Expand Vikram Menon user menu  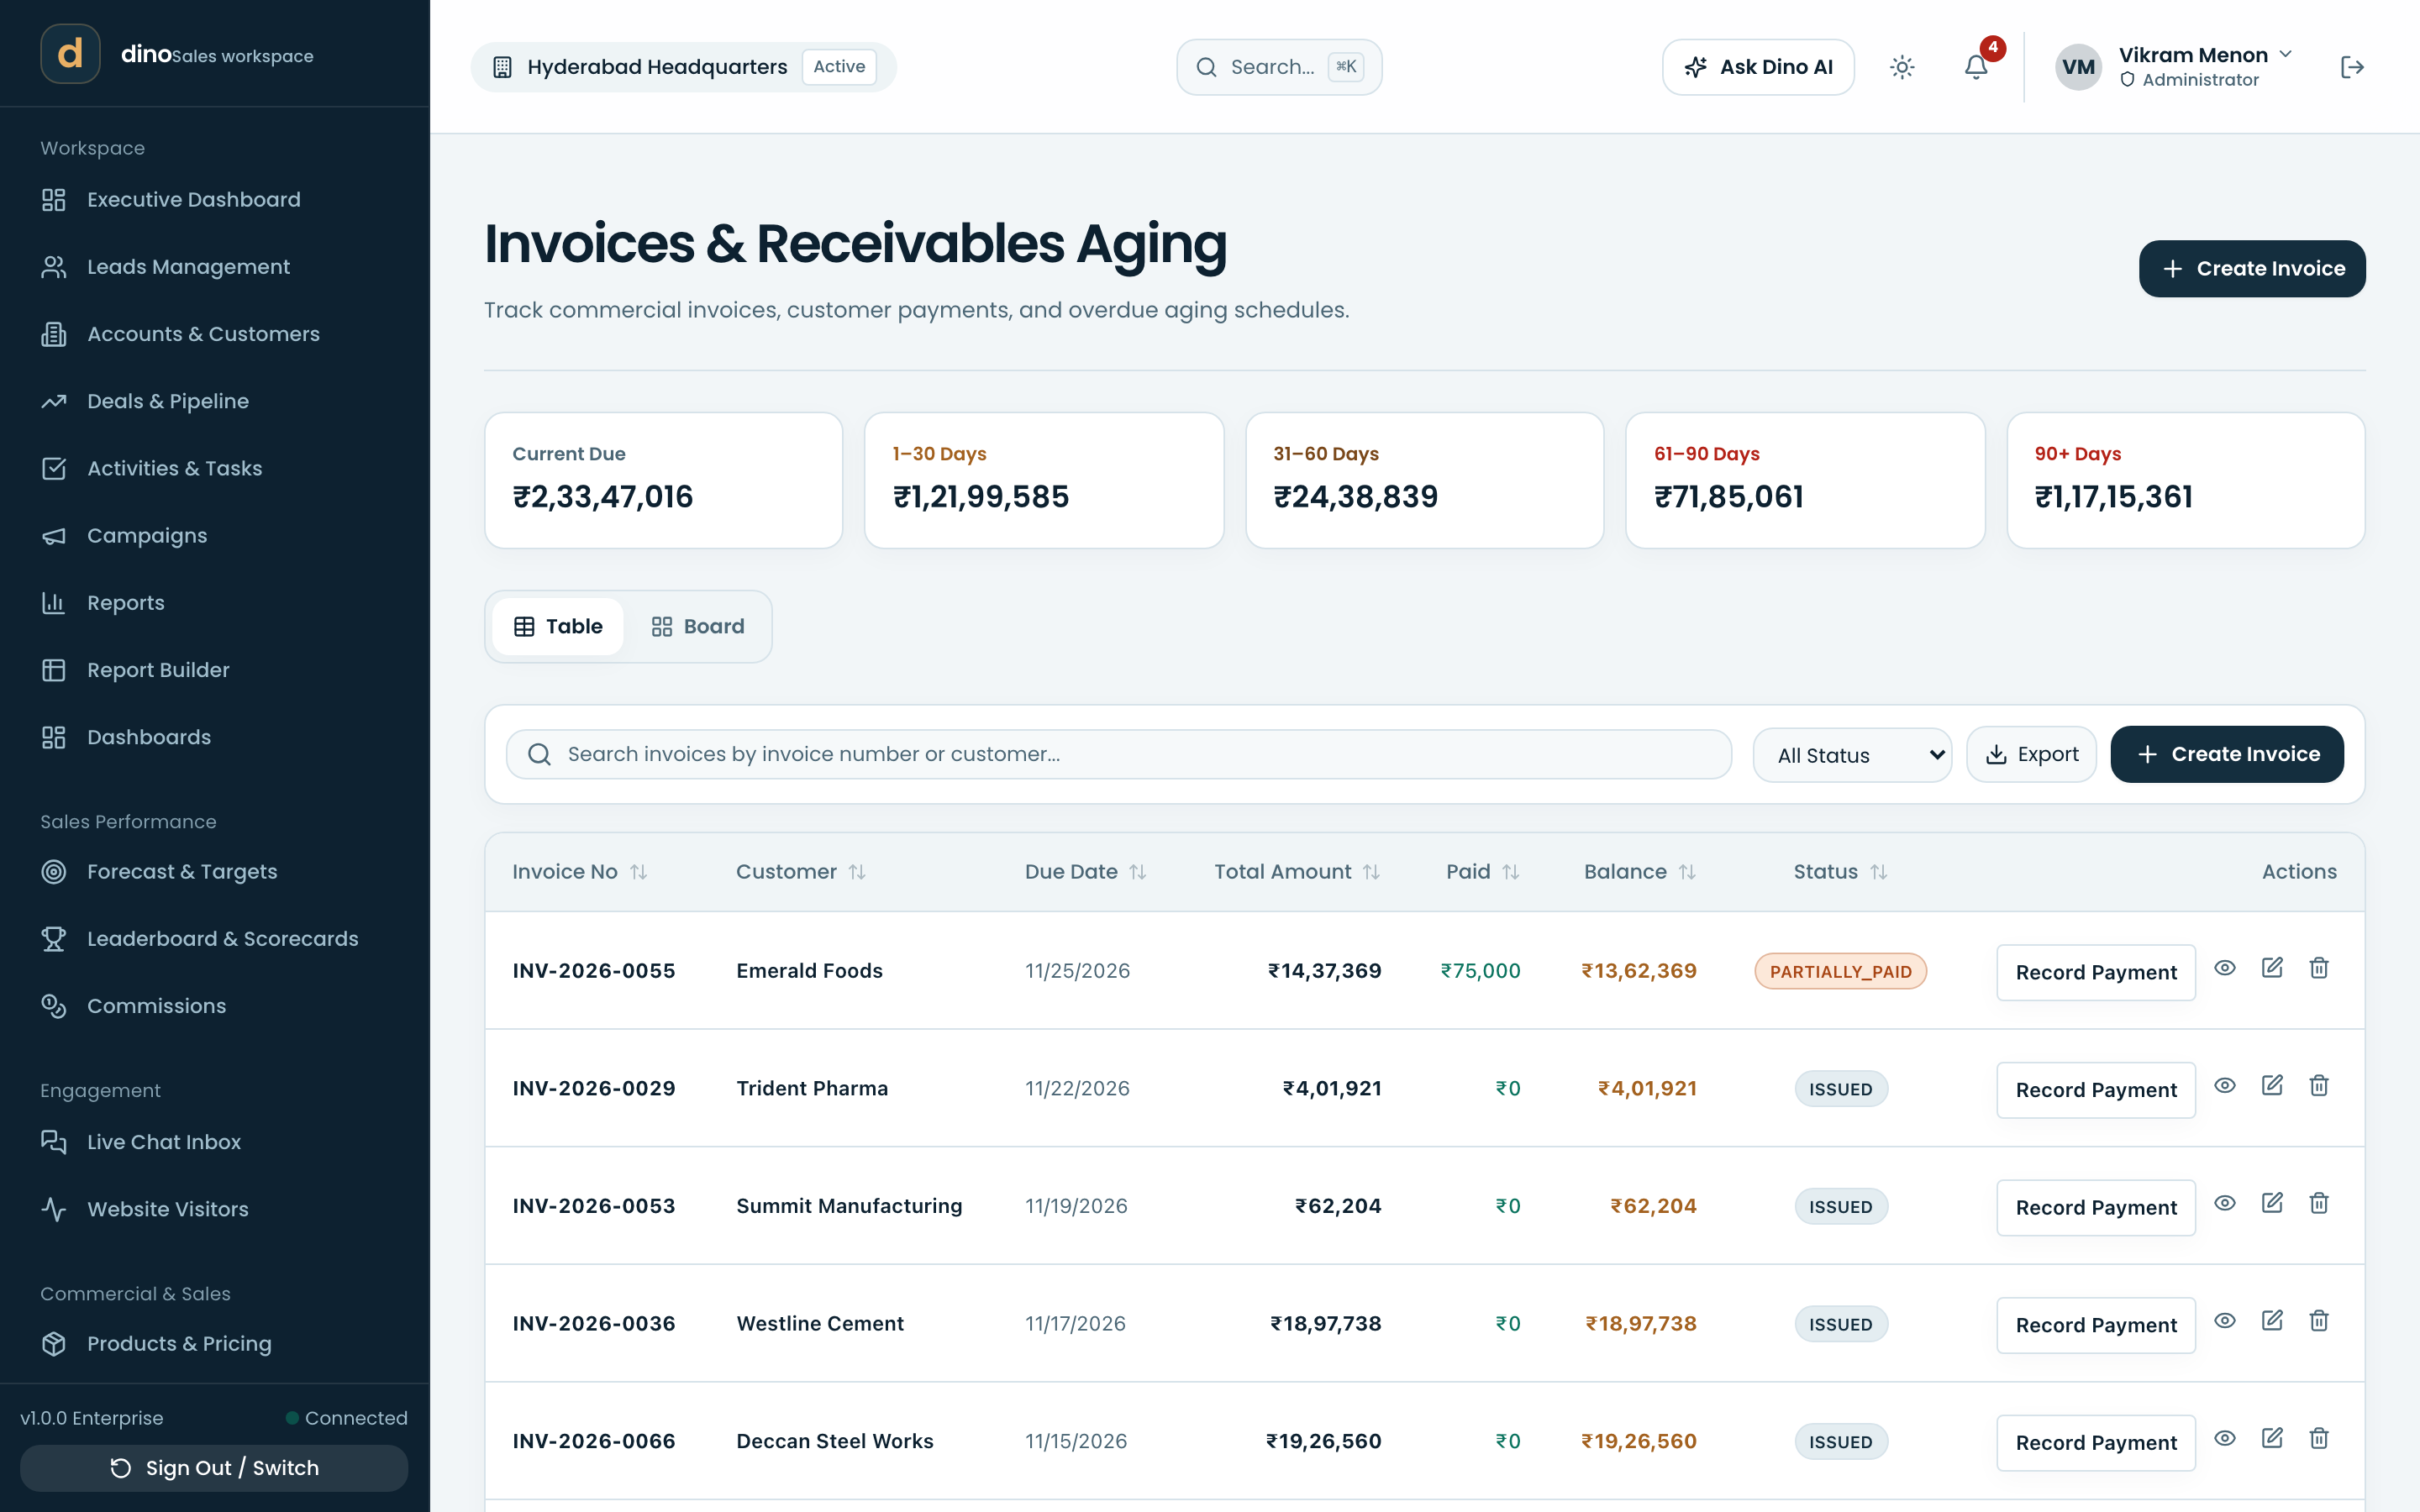tap(2174, 67)
